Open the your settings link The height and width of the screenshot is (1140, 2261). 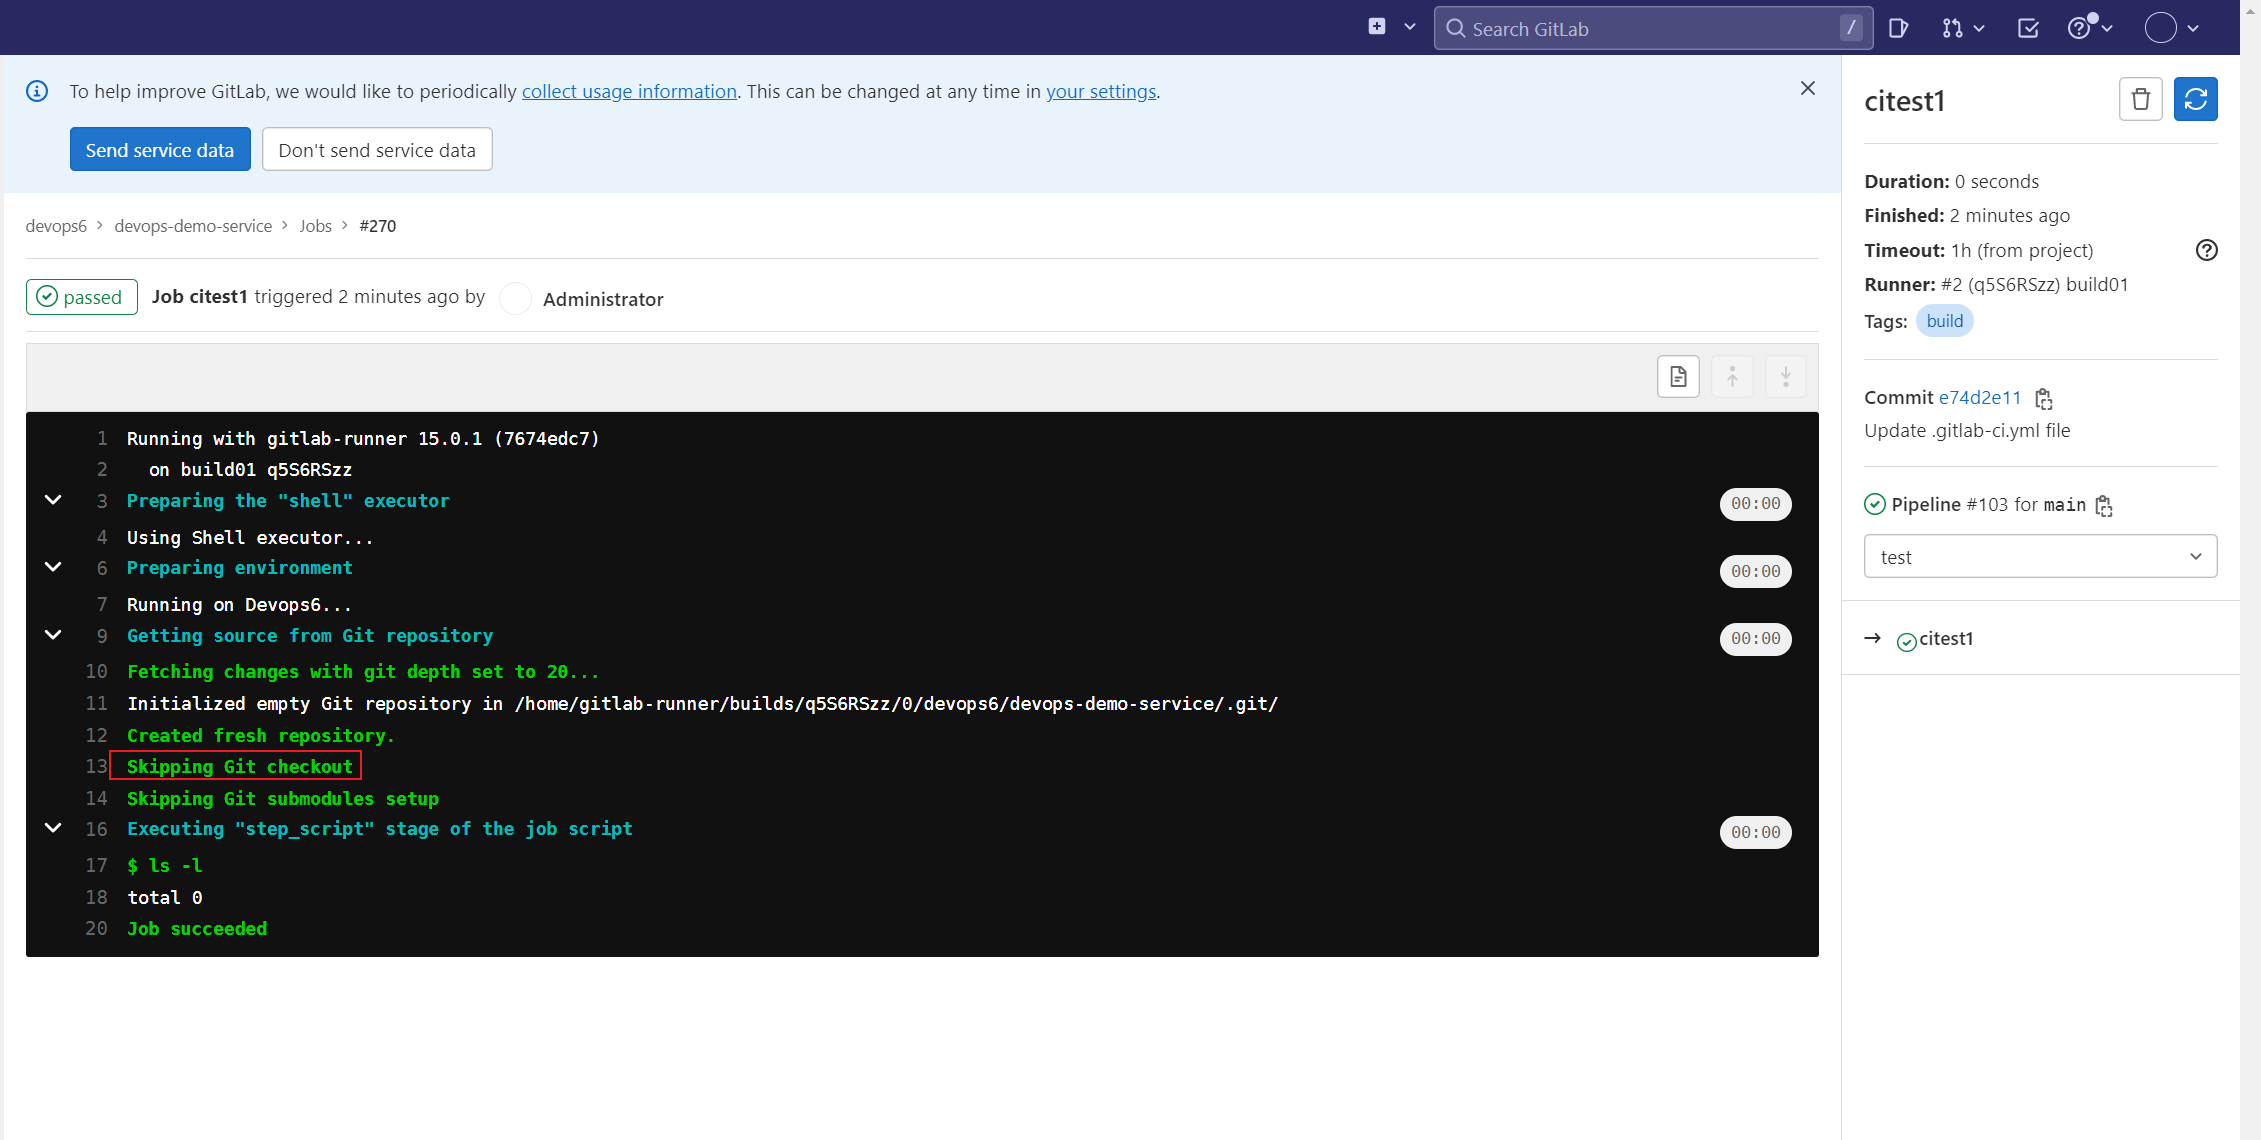coord(1101,91)
